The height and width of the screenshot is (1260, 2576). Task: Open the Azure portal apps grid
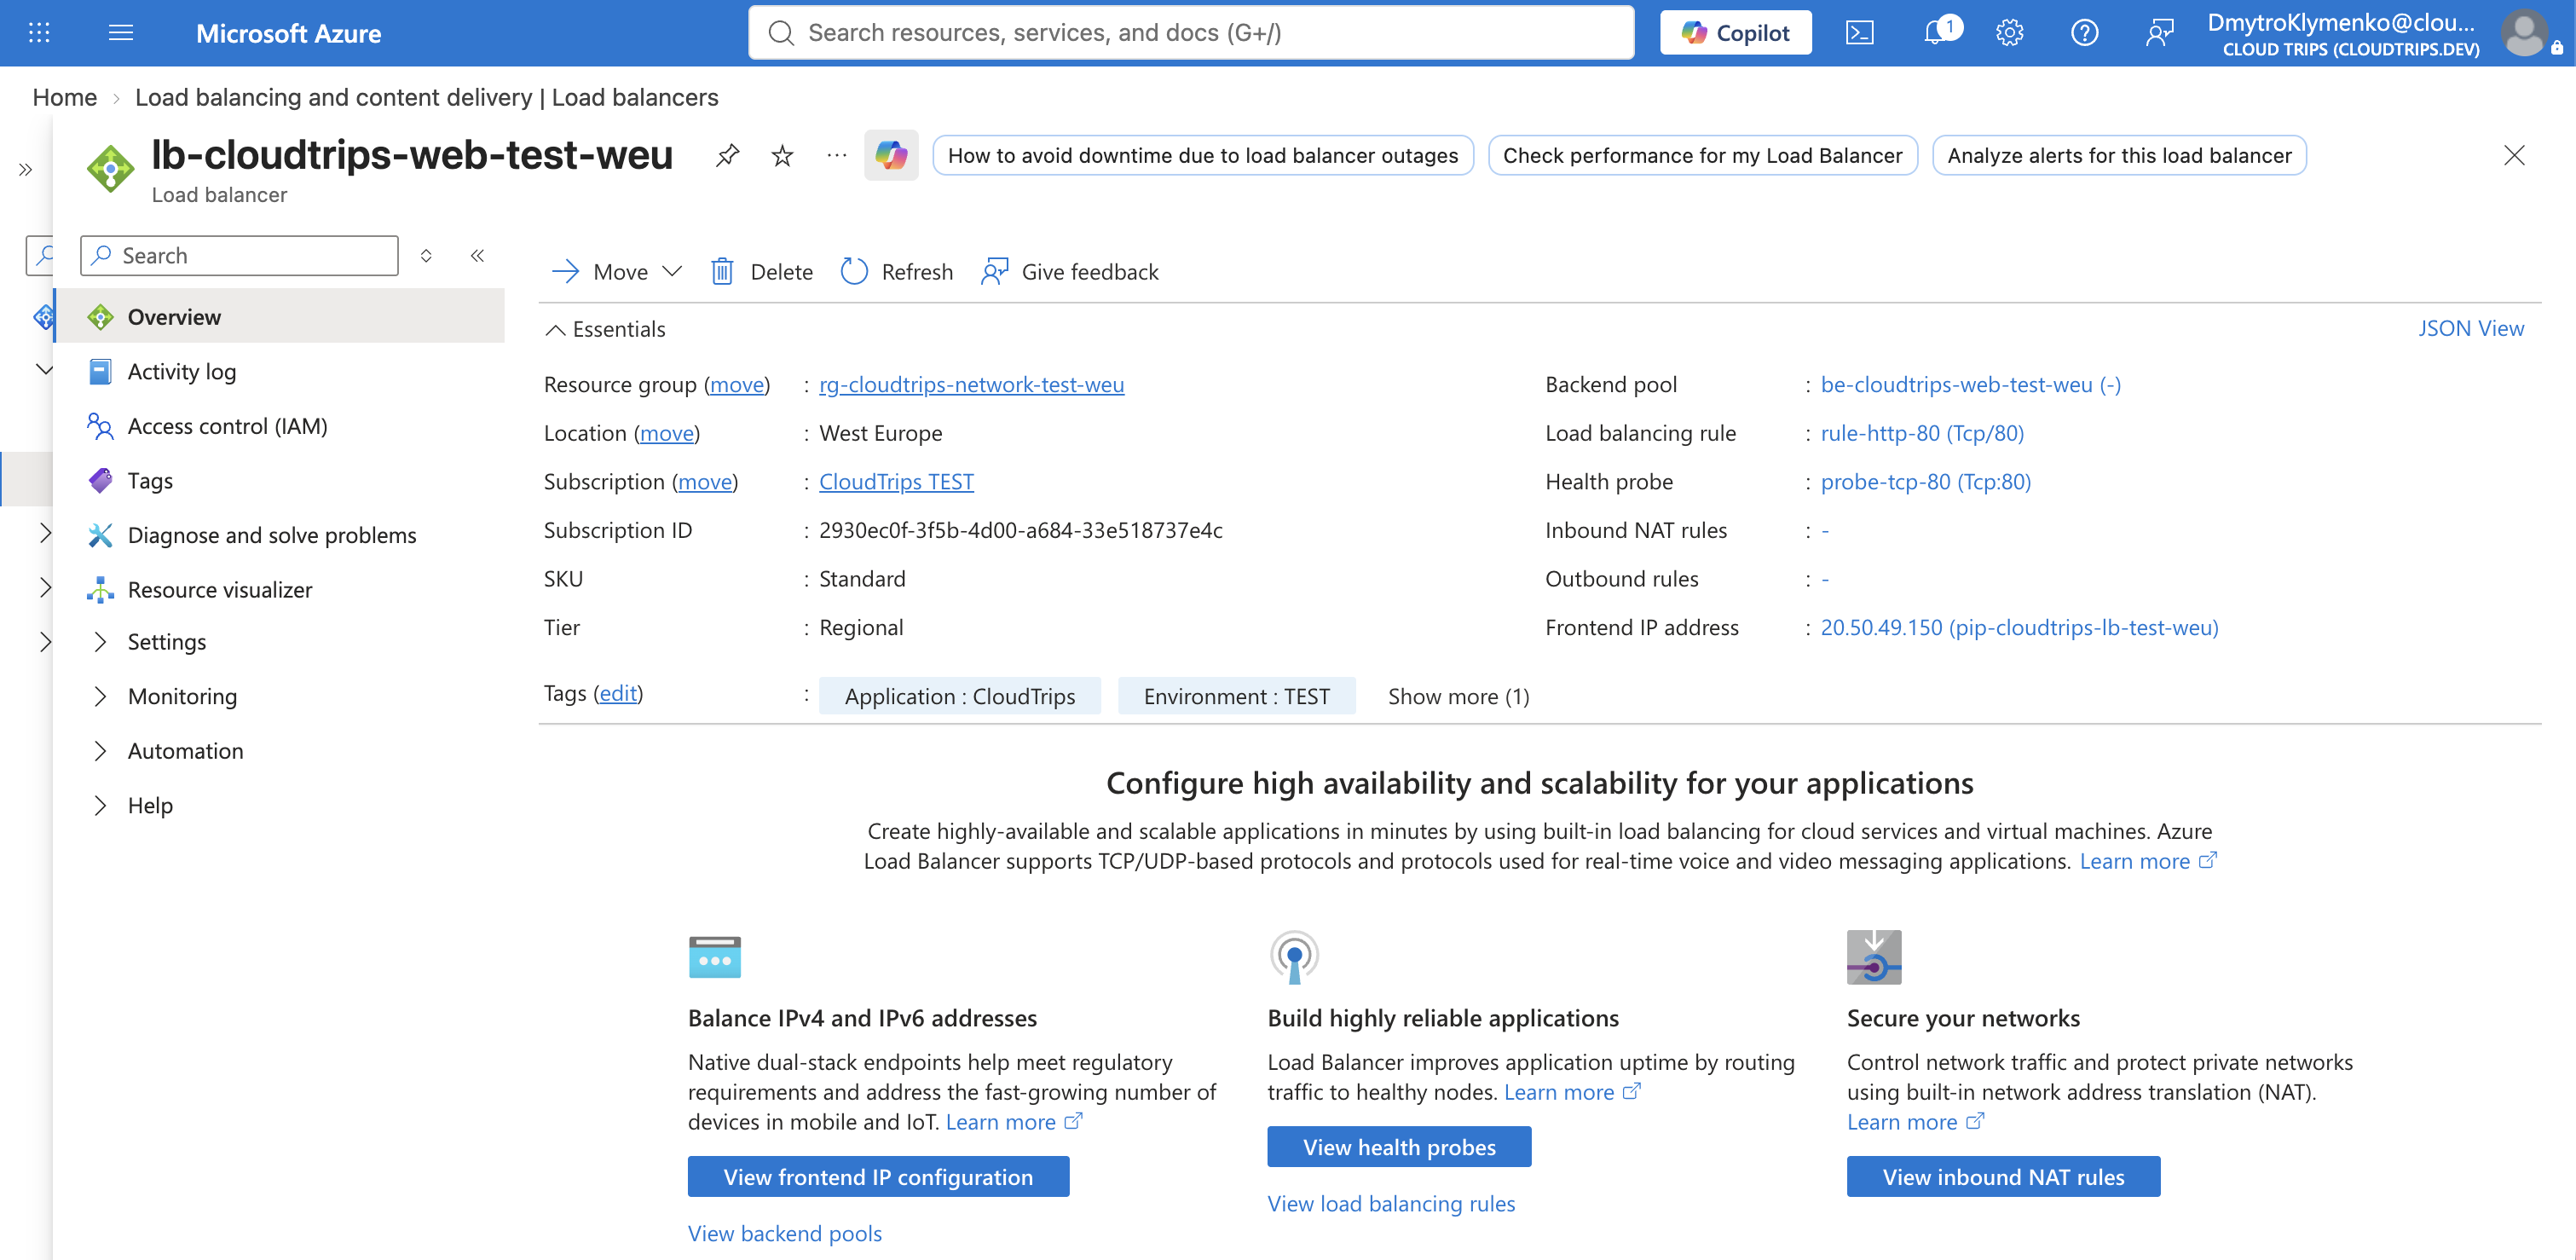click(x=39, y=33)
